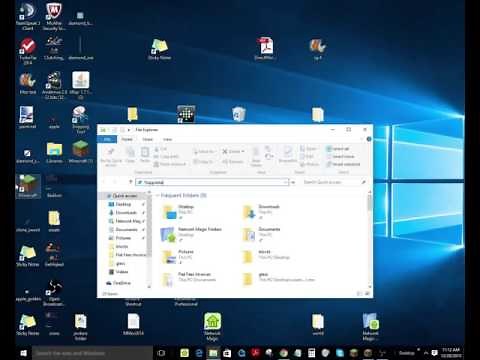Open the Move to dropdown
480x360 pixels.
204,152
